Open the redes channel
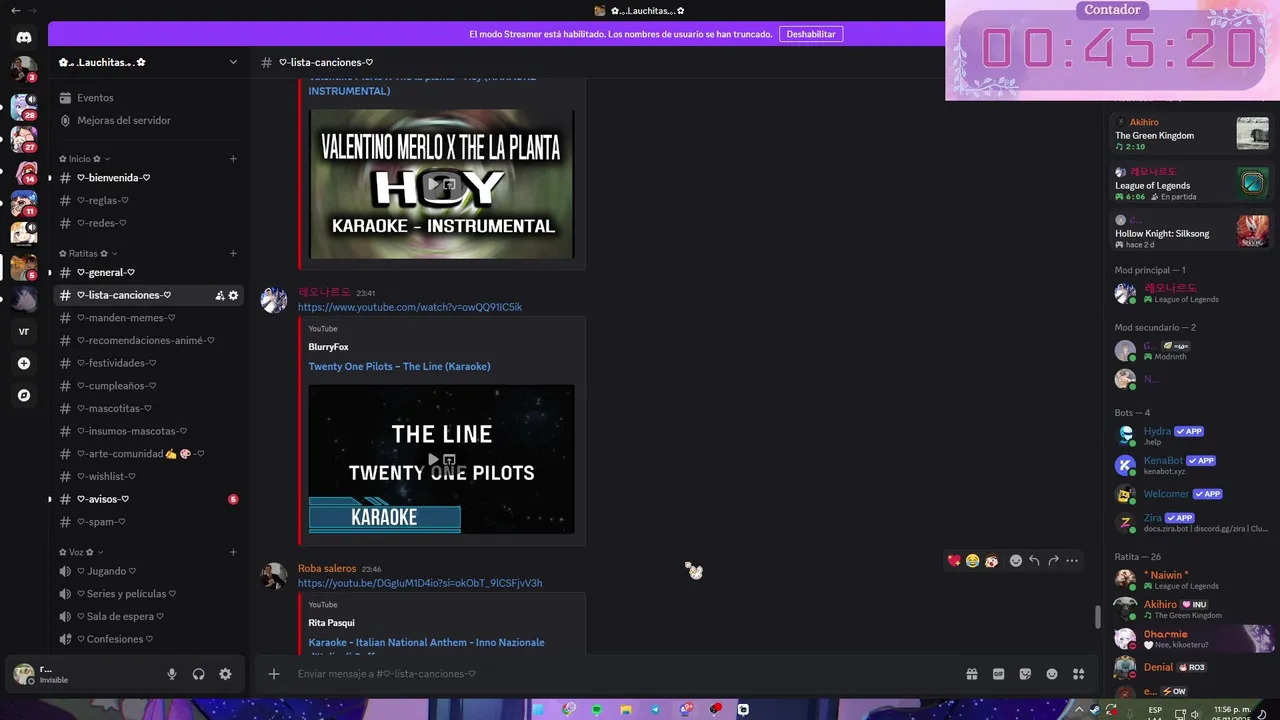 click(148, 223)
